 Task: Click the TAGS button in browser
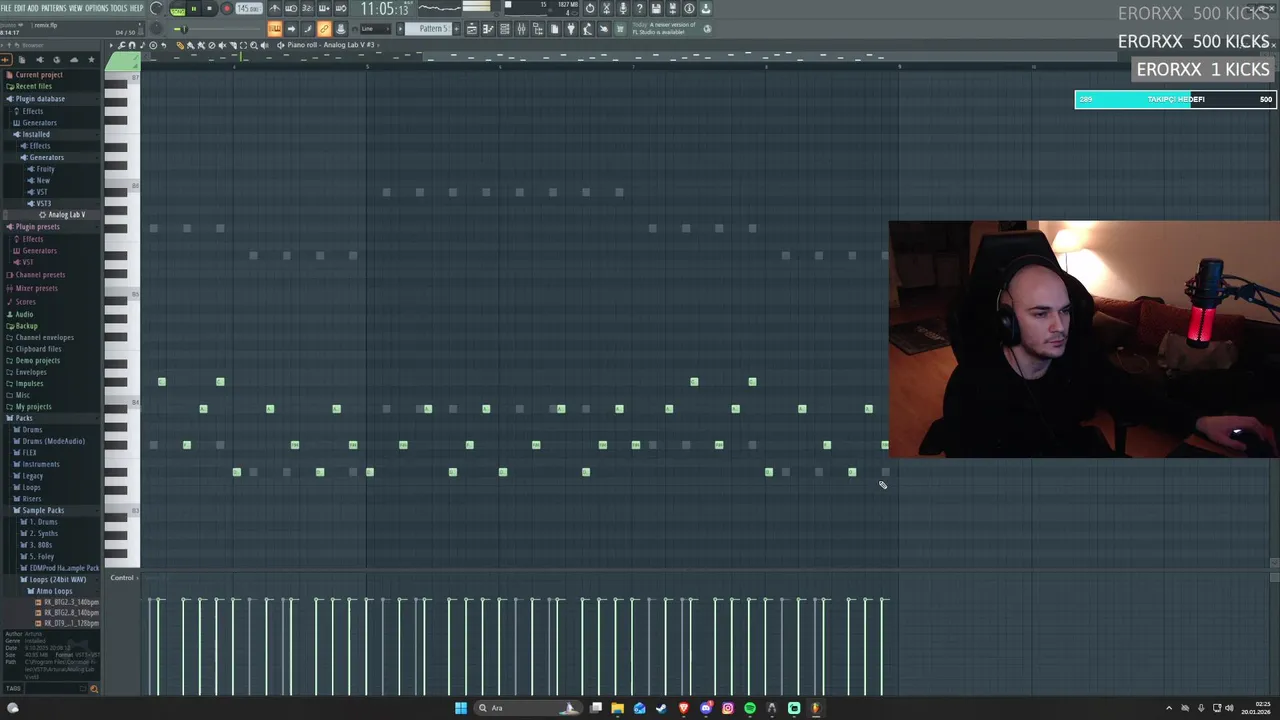tap(13, 688)
